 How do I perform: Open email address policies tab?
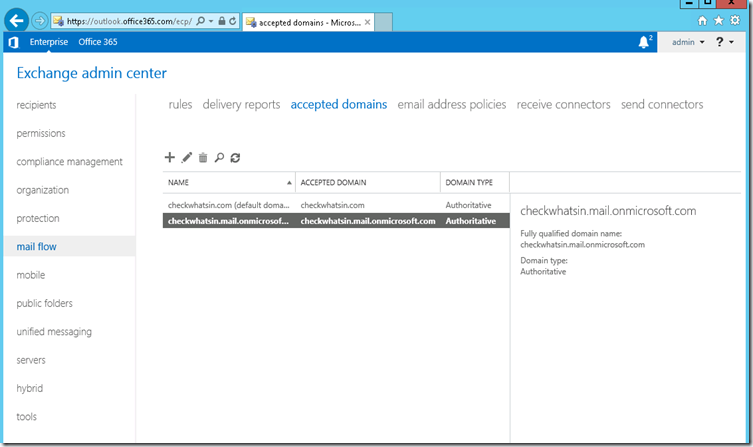tap(451, 105)
